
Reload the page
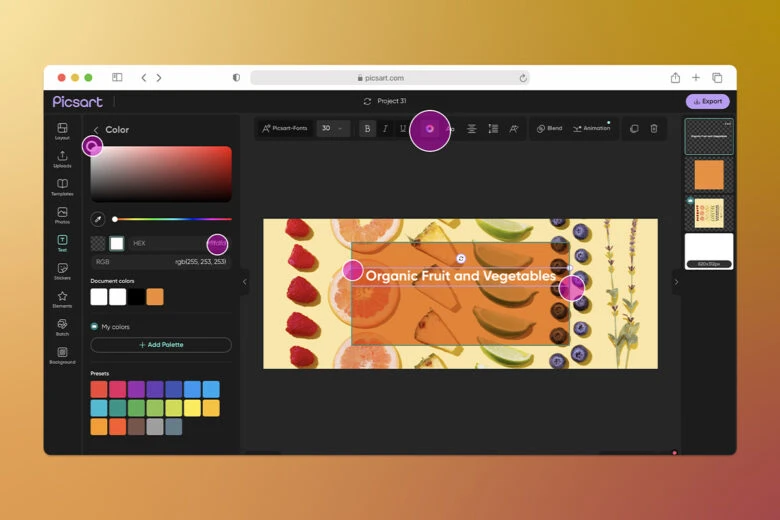pyautogui.click(x=523, y=78)
